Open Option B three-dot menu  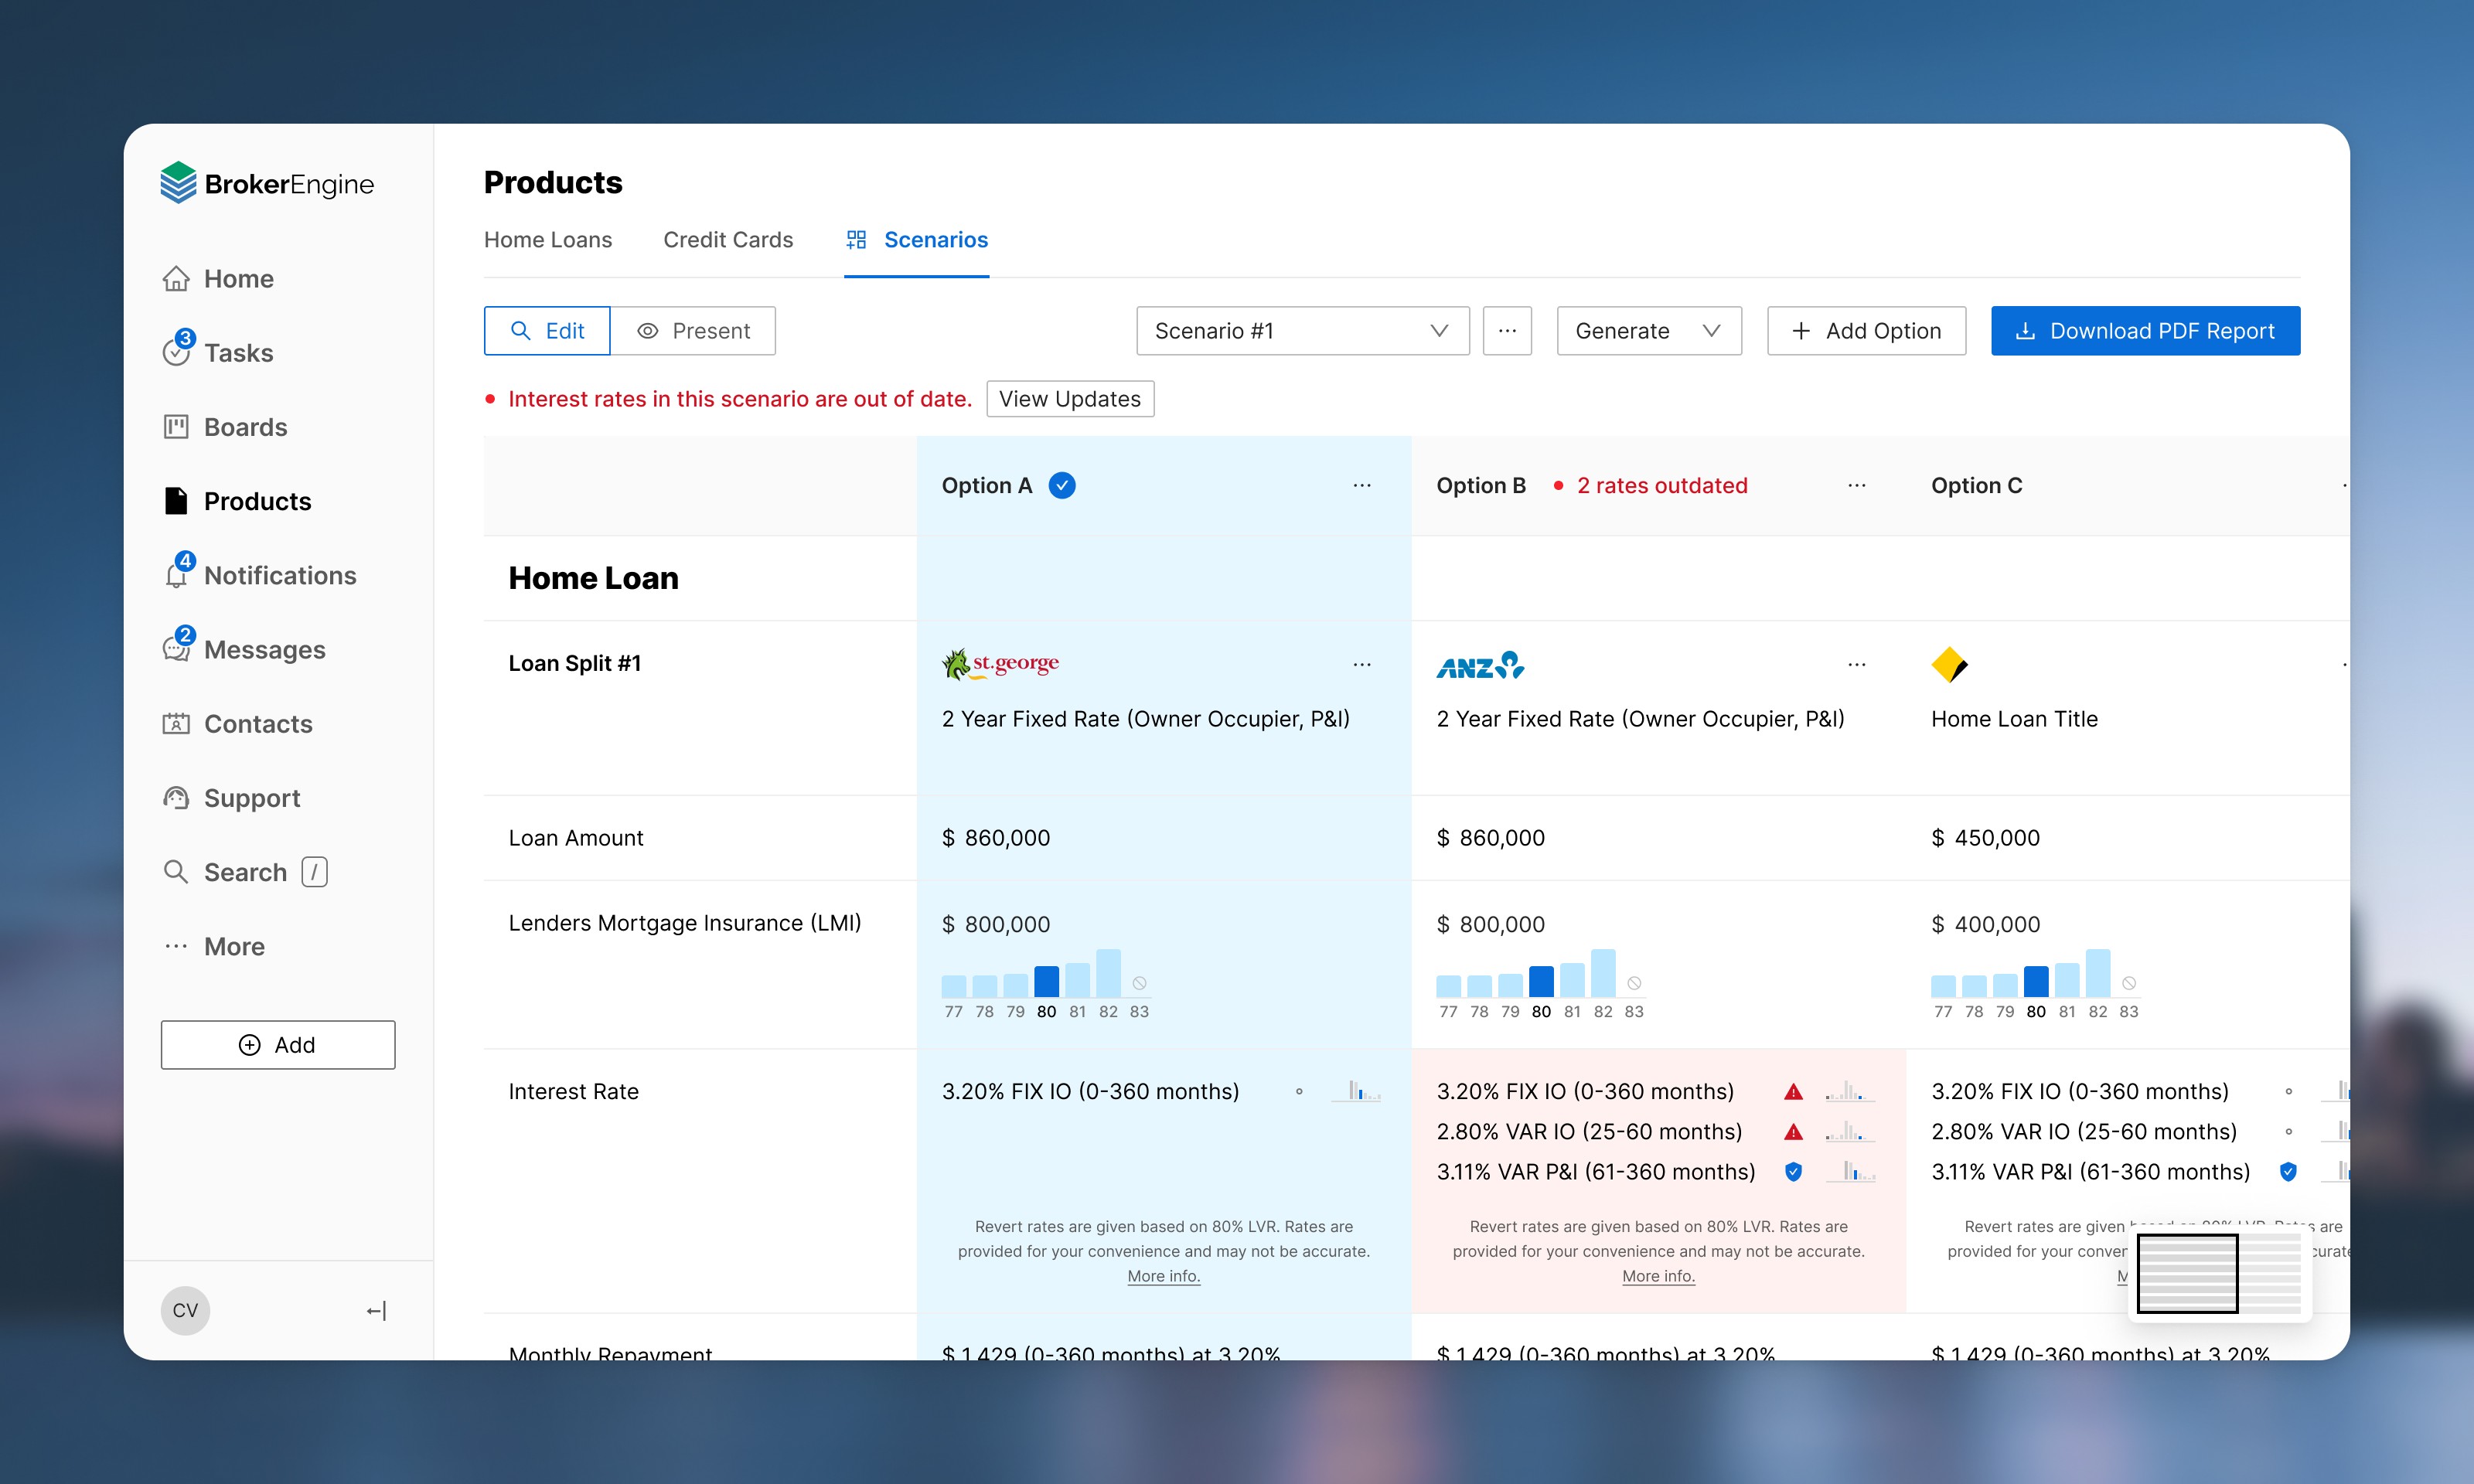point(1856,486)
